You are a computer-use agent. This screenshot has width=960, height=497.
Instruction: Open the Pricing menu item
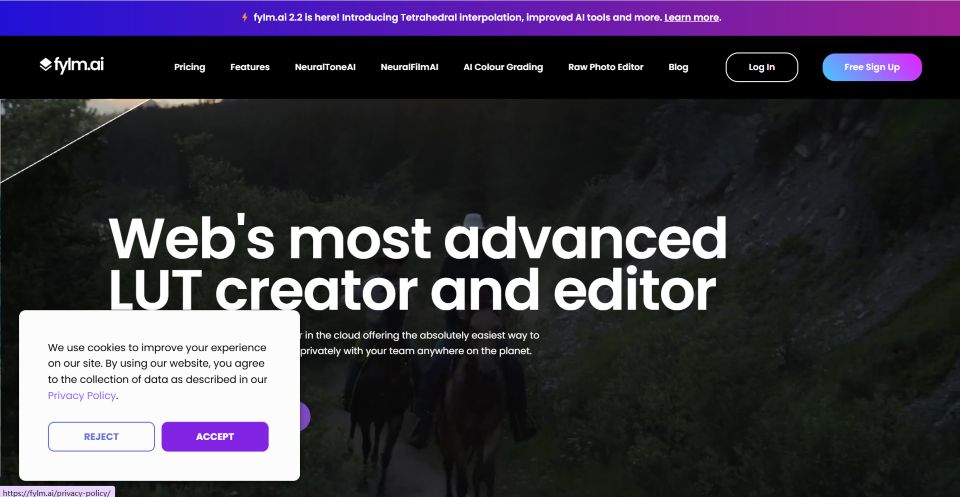[x=189, y=67]
